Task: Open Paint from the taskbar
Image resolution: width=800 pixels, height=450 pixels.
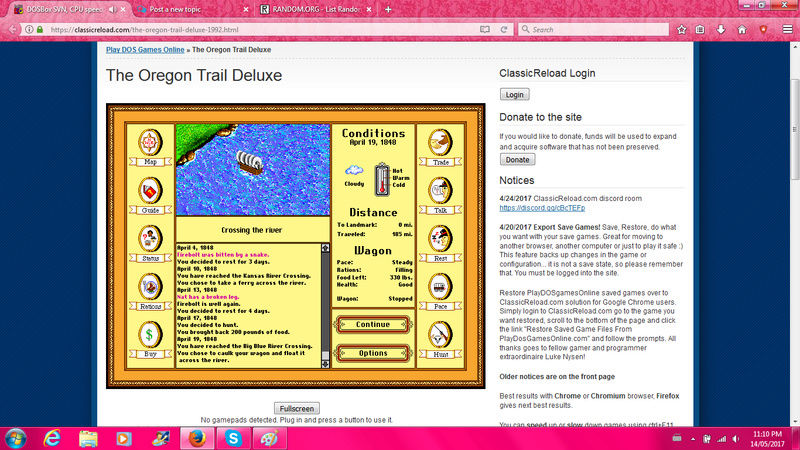Action: coord(269,439)
